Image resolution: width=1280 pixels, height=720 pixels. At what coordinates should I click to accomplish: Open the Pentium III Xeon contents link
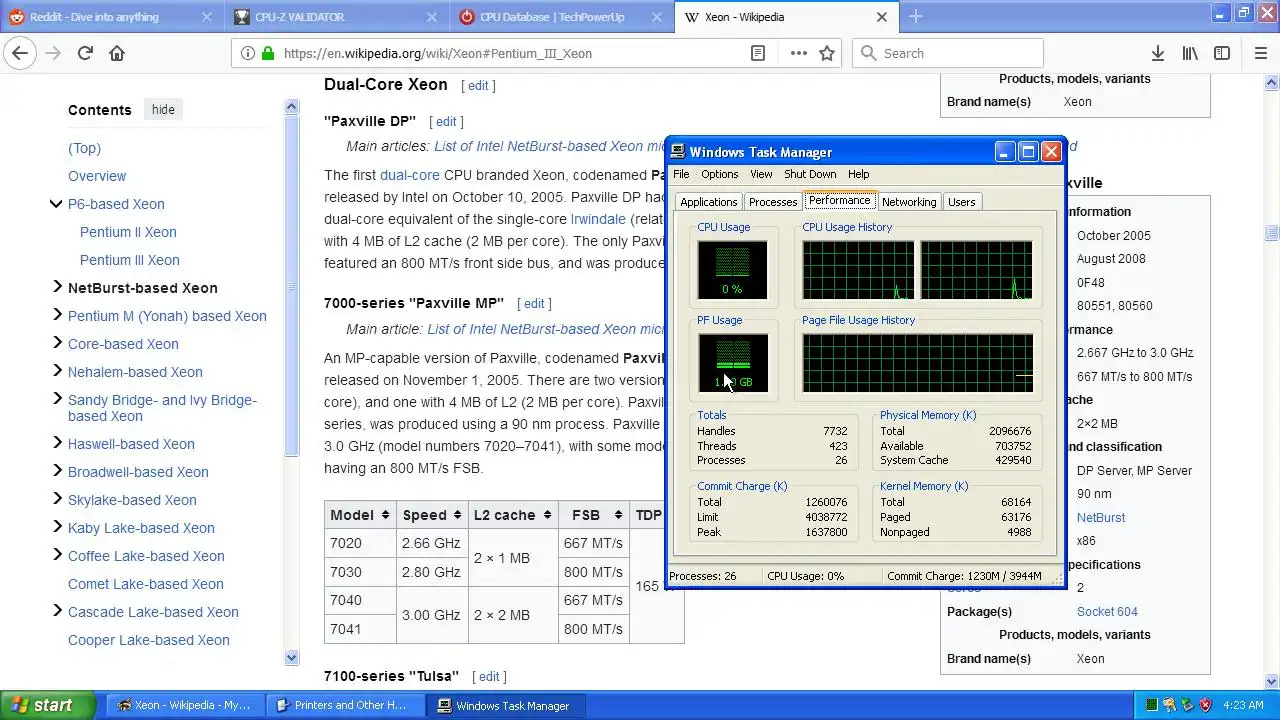coord(130,260)
